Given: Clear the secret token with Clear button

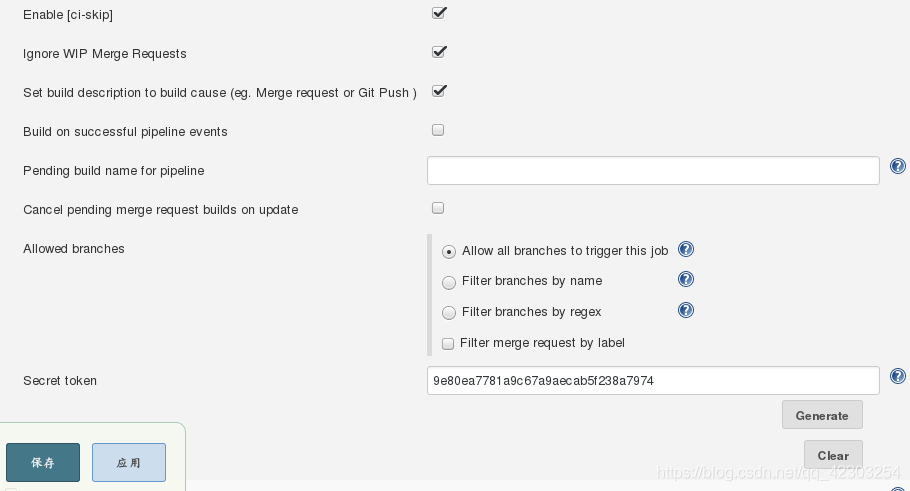Looking at the screenshot, I should [x=833, y=455].
